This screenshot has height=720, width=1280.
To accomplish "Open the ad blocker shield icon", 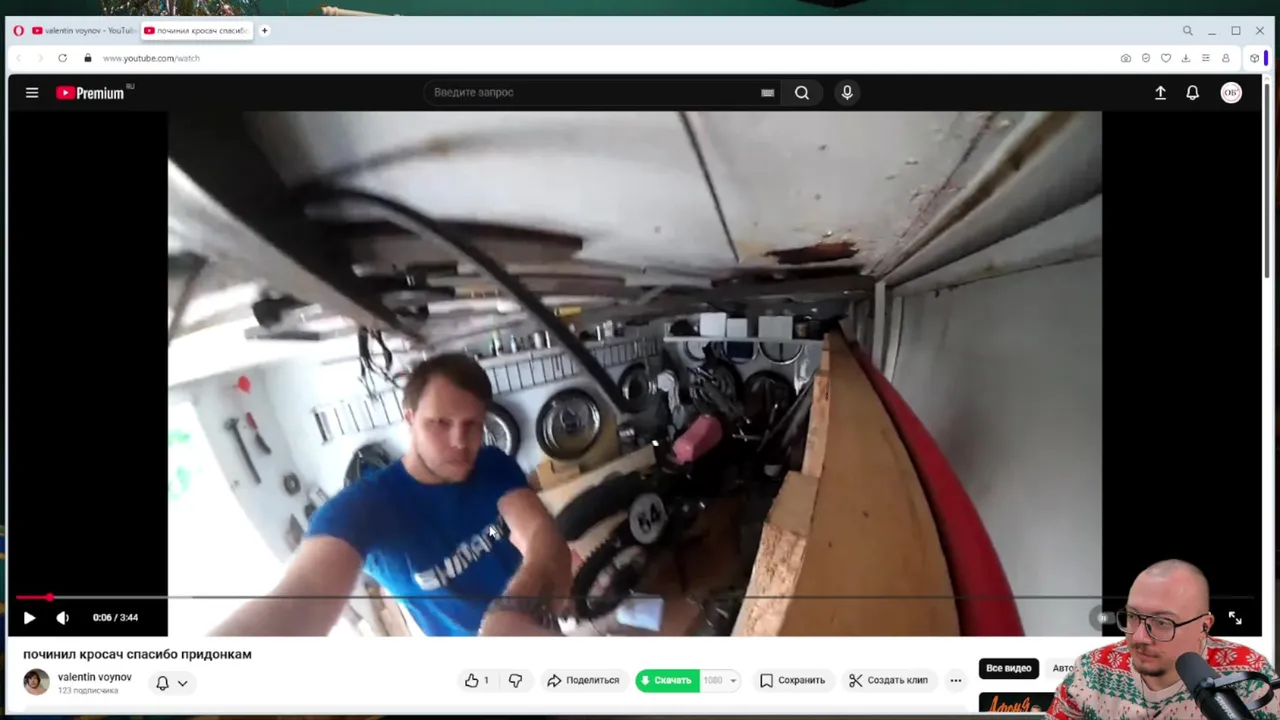I will click(1146, 58).
